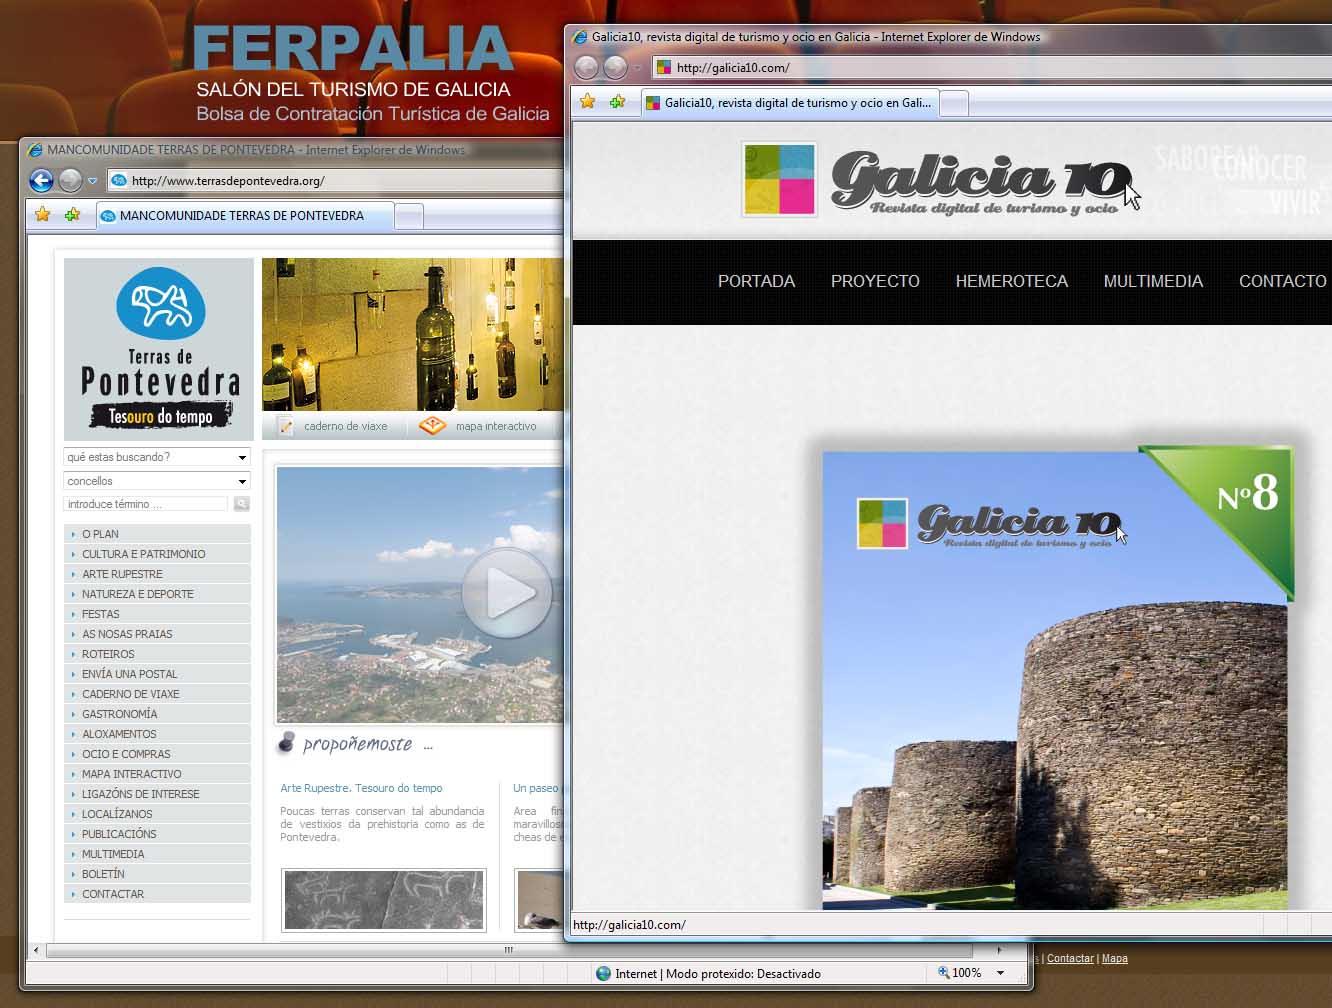Image resolution: width=1332 pixels, height=1008 pixels.
Task: Open recent pages dropdown in Pontevedra window
Action: click(92, 181)
